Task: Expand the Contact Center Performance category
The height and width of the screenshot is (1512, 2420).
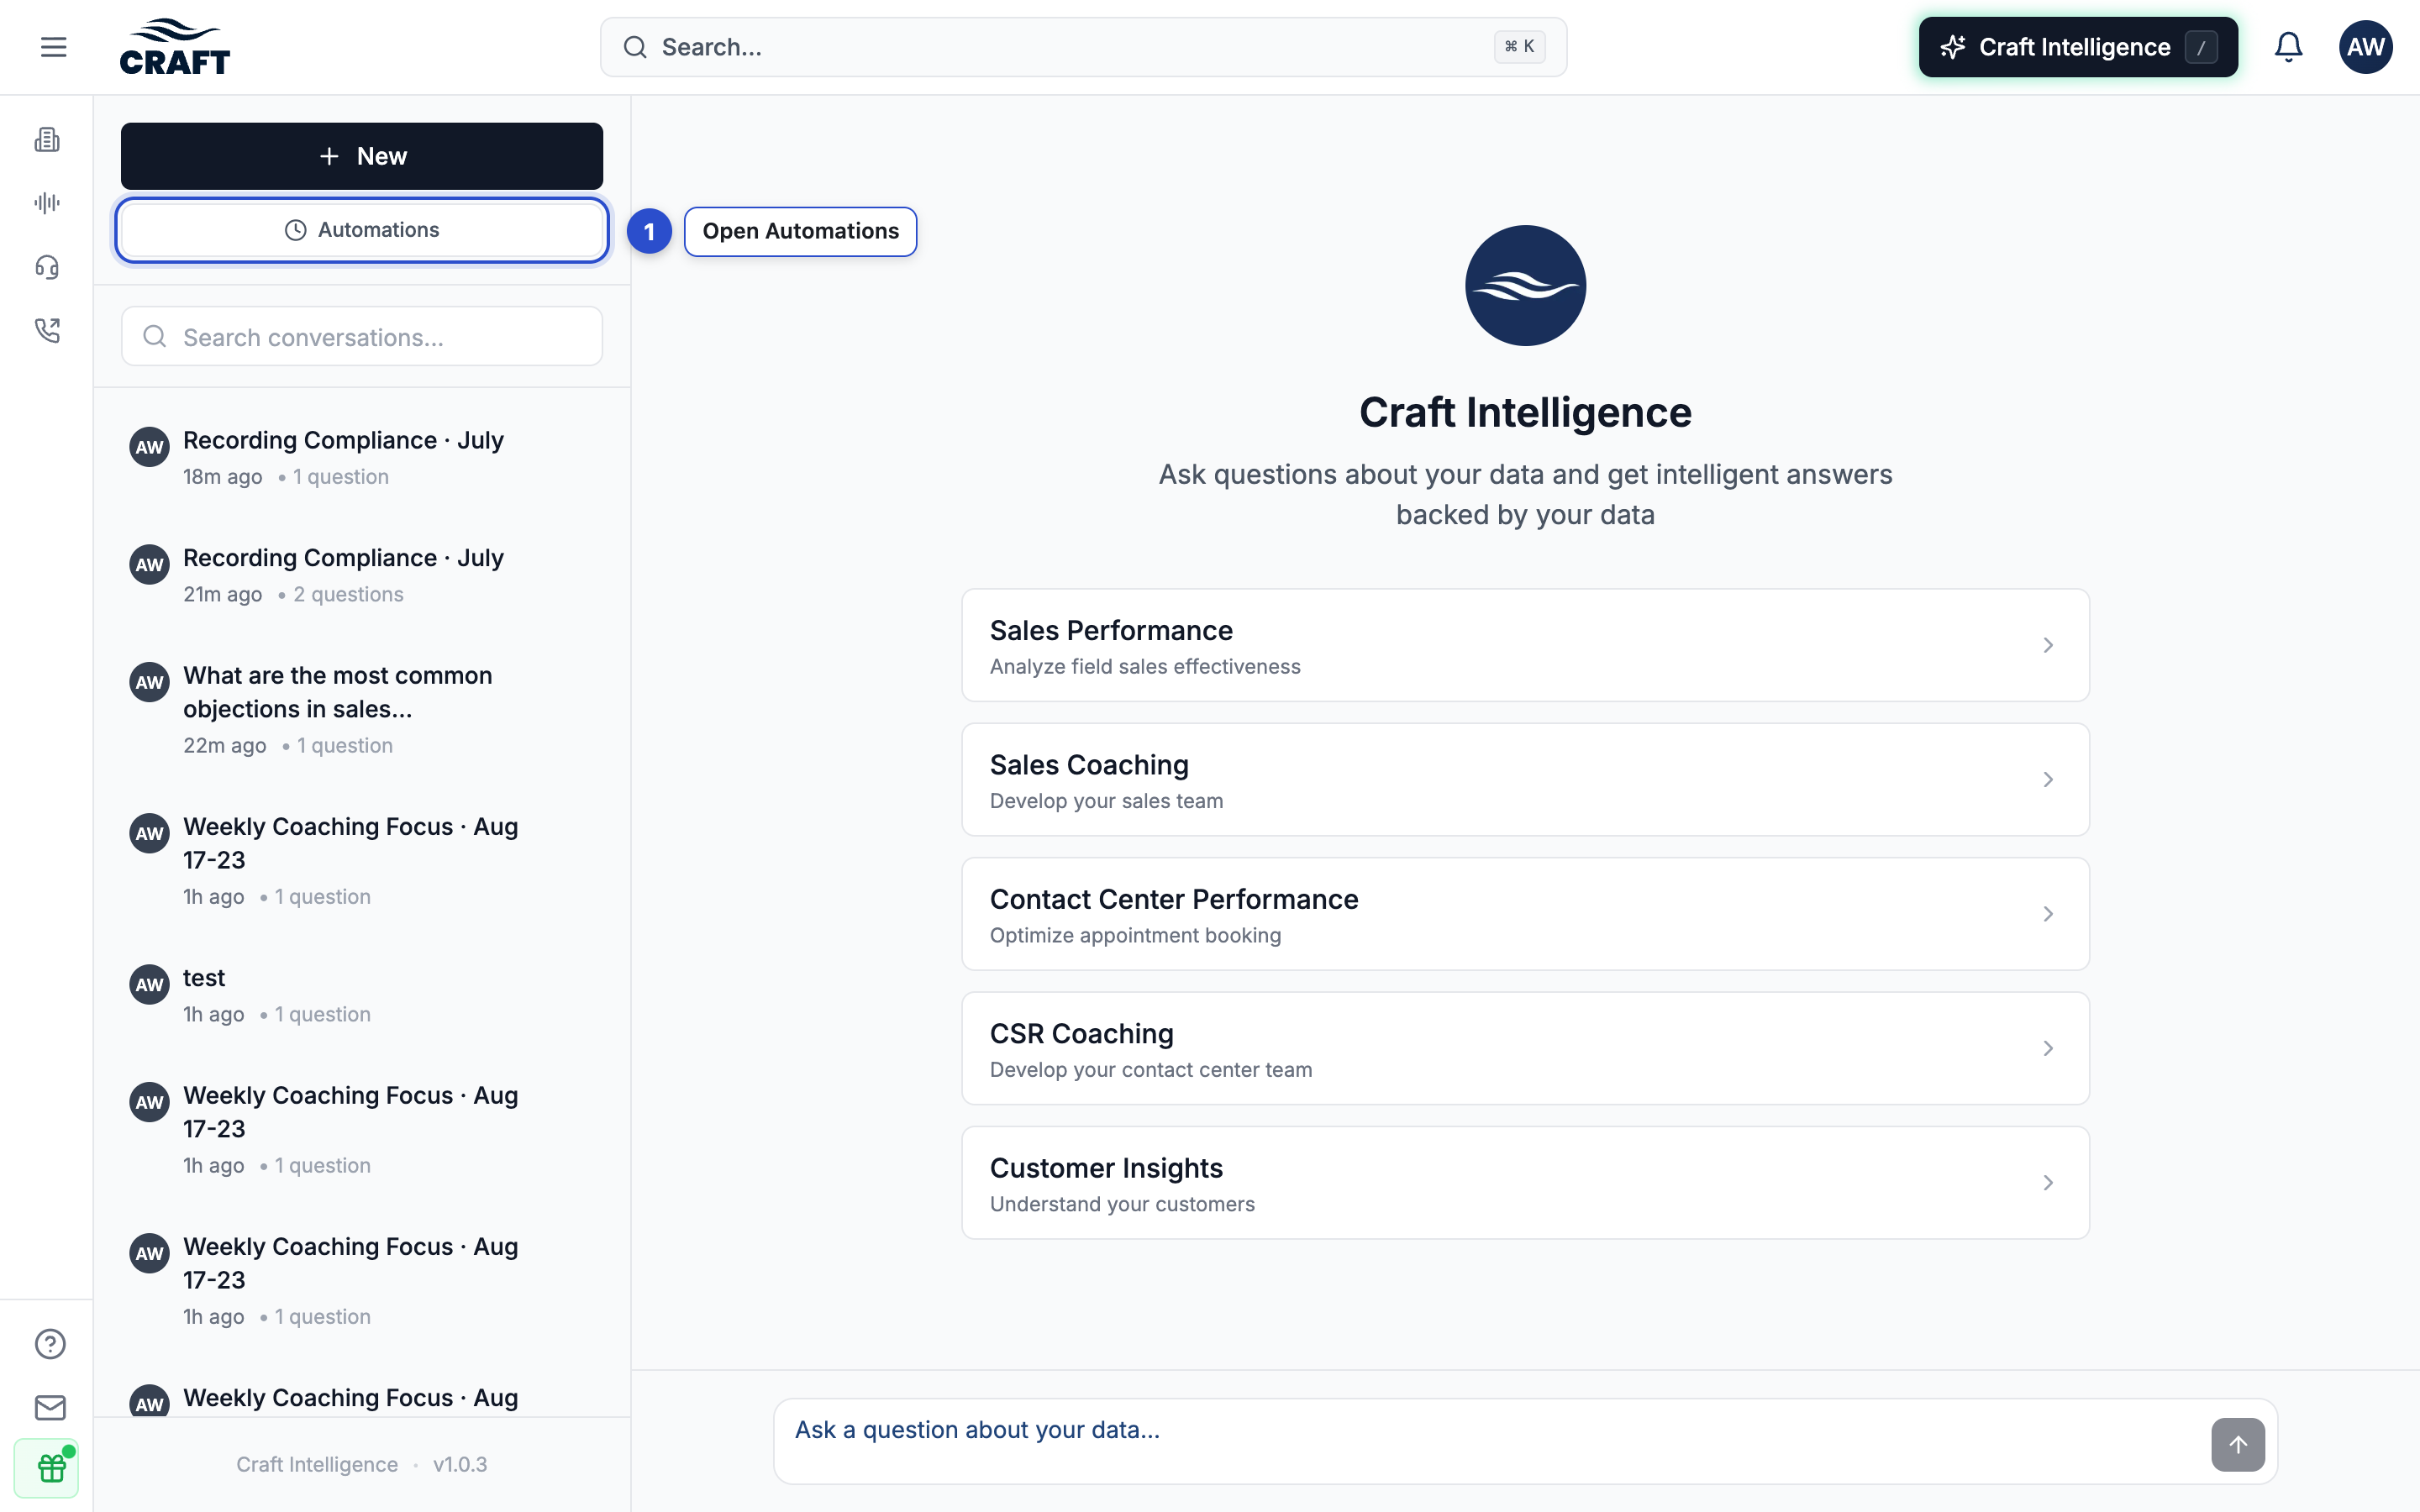Action: click(x=1525, y=914)
